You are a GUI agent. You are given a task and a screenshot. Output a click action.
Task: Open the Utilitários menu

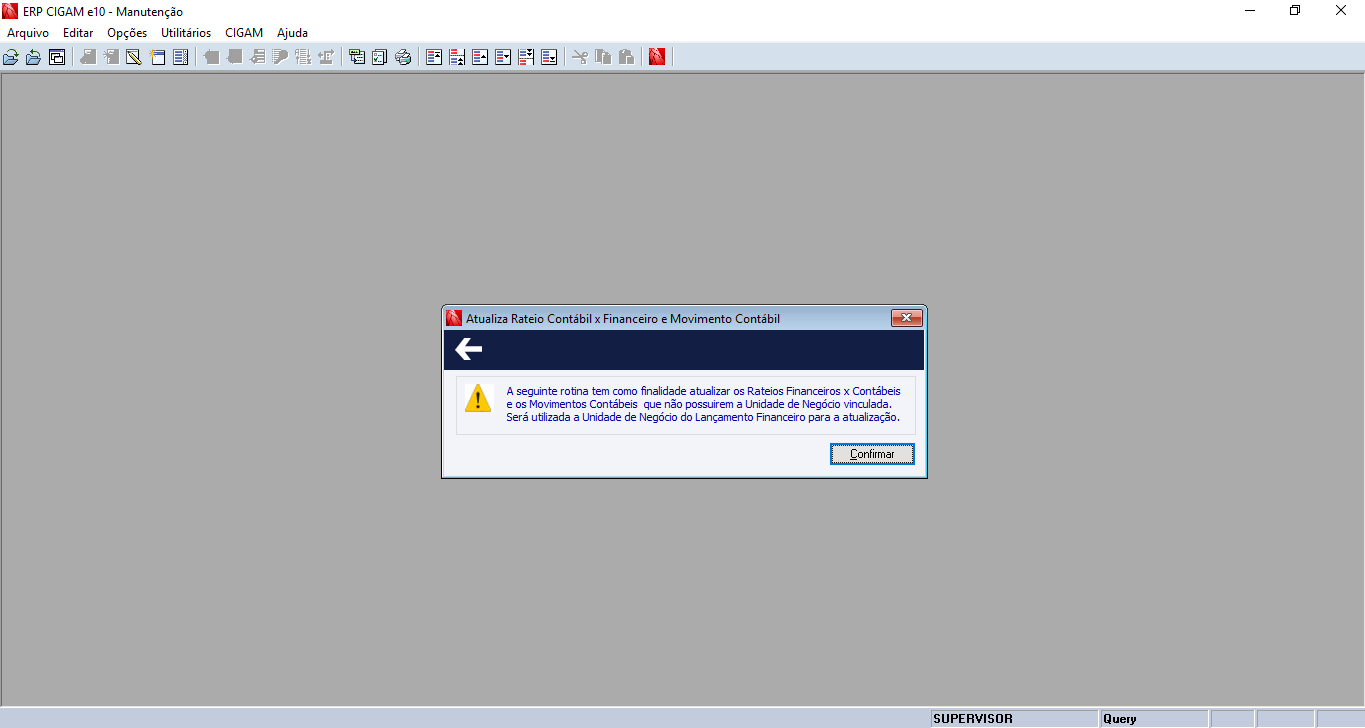click(186, 33)
